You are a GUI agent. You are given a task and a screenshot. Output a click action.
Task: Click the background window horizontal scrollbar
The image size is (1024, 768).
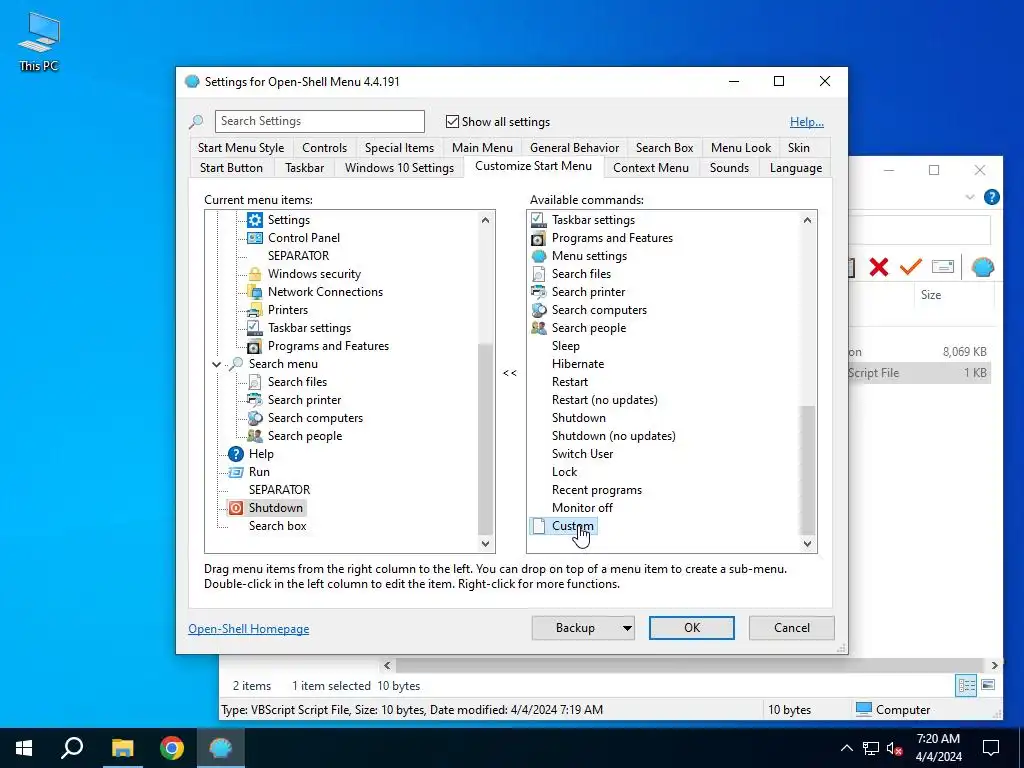[690, 665]
